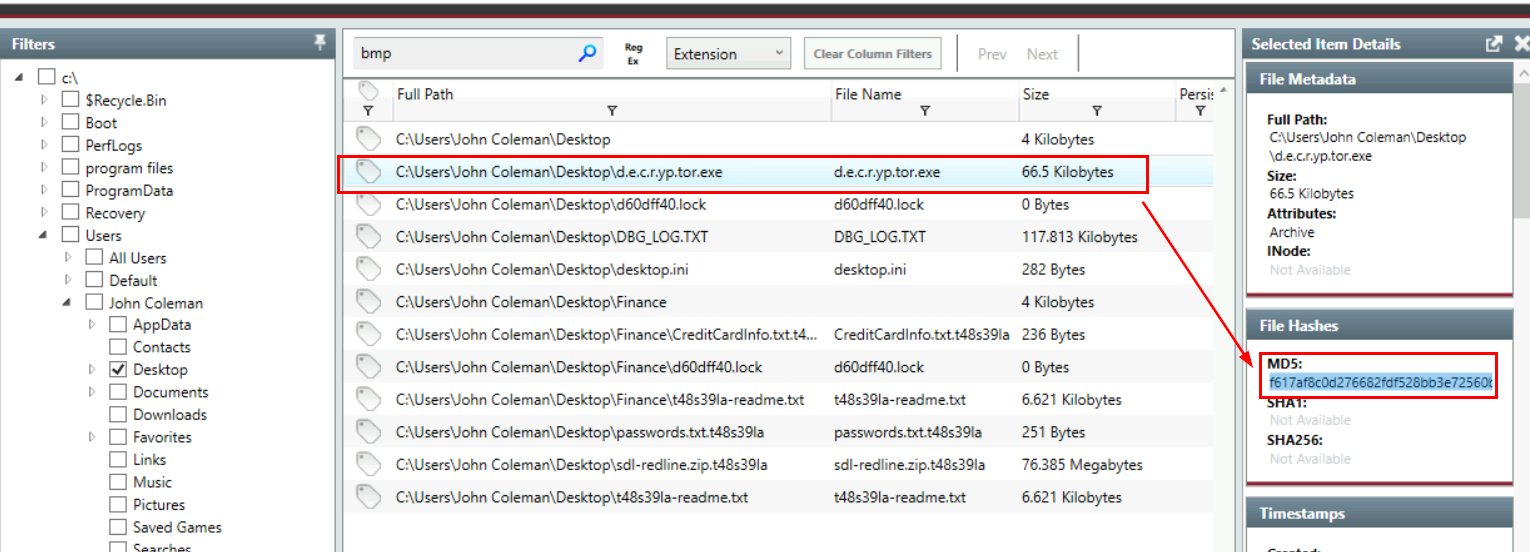
Task: Click tag icon for the Desktop folder row
Action: click(369, 139)
